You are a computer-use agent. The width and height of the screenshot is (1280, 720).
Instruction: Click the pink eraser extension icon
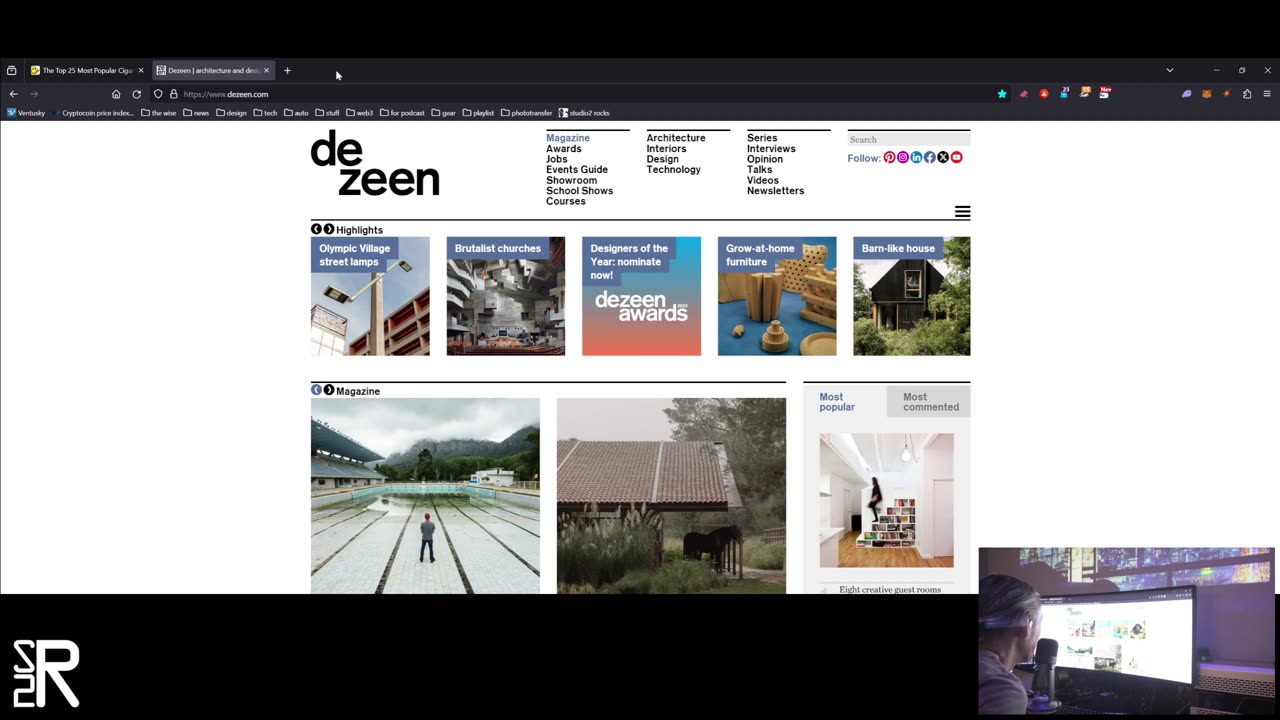click(1023, 94)
